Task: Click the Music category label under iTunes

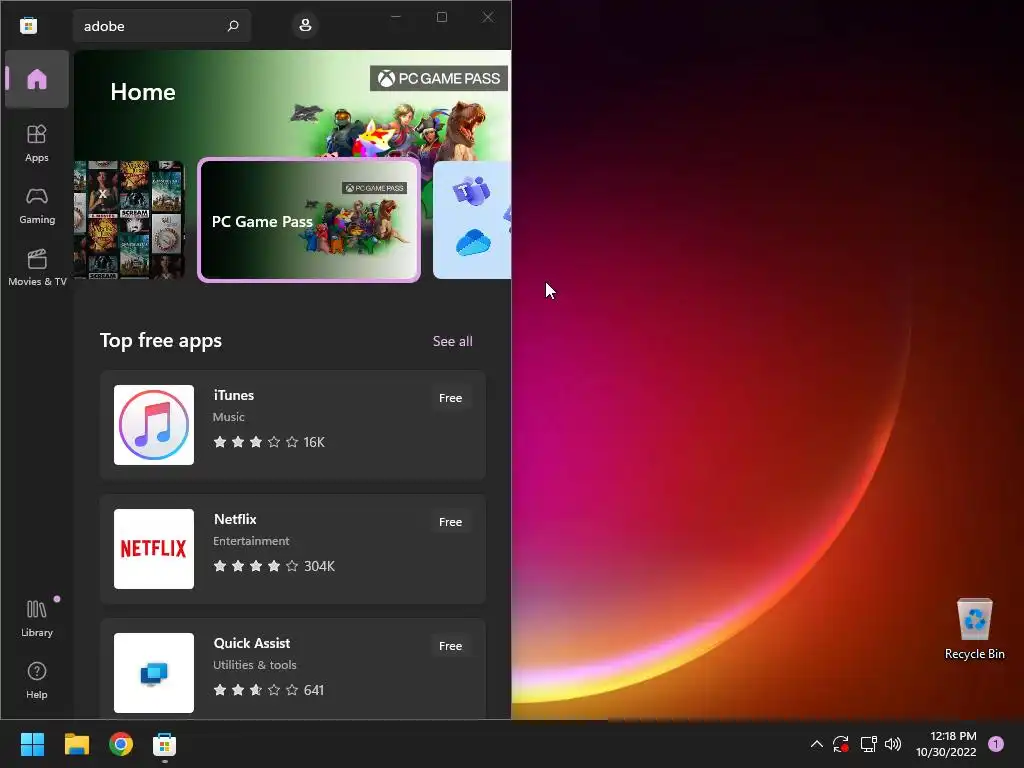Action: click(229, 417)
